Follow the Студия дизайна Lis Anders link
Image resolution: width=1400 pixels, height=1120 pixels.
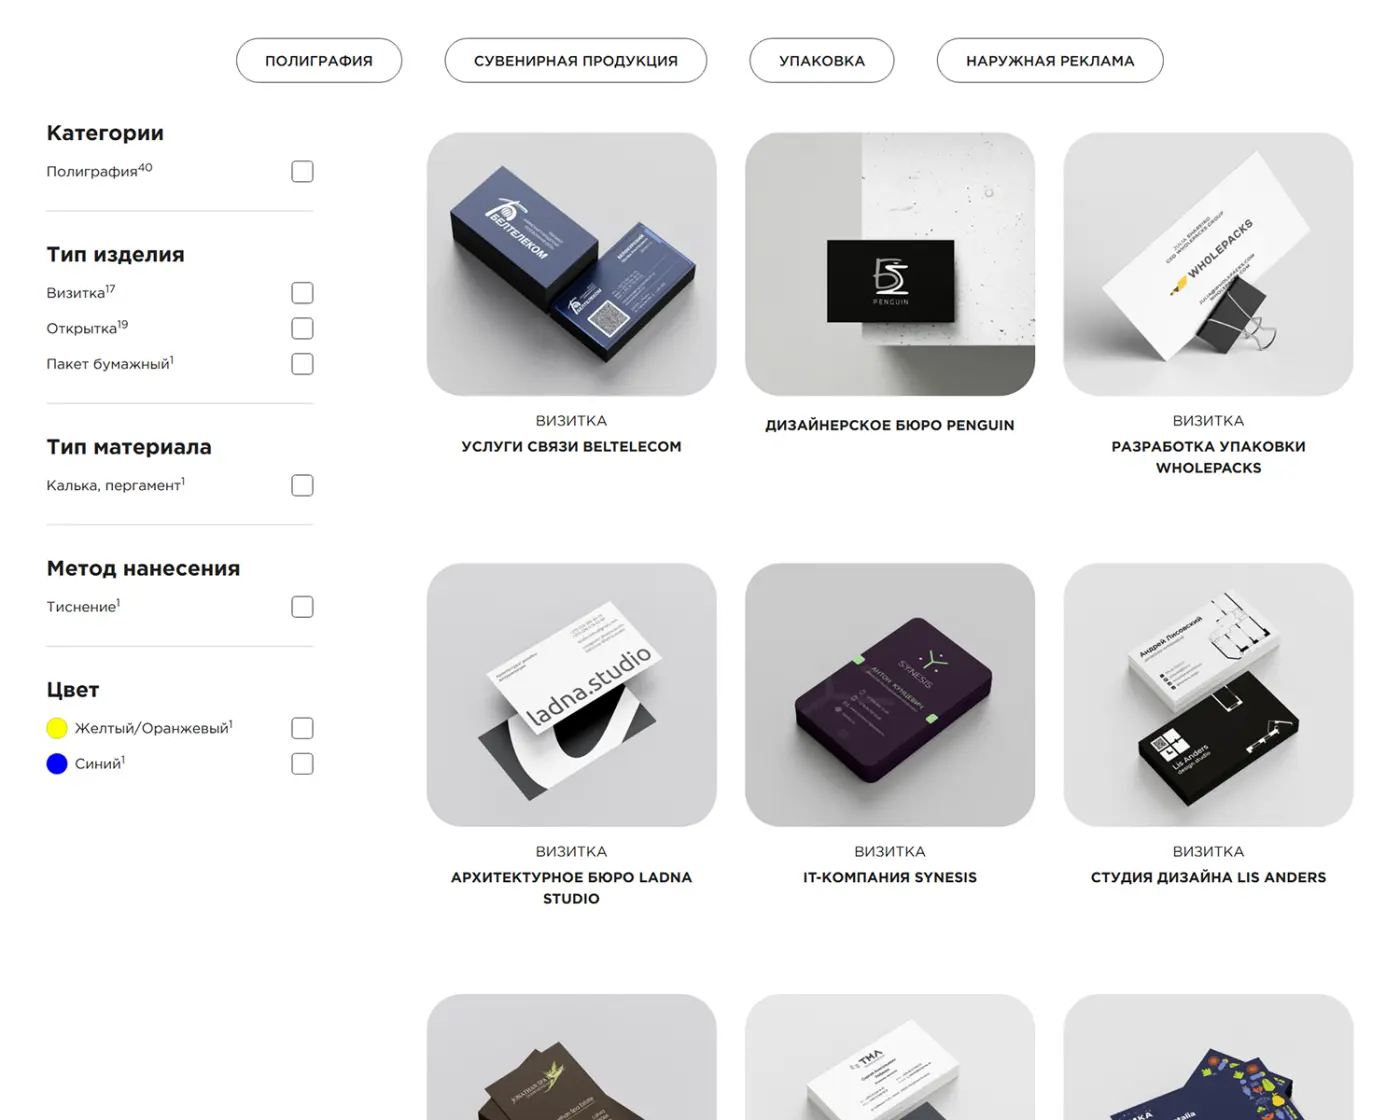pyautogui.click(x=1208, y=877)
